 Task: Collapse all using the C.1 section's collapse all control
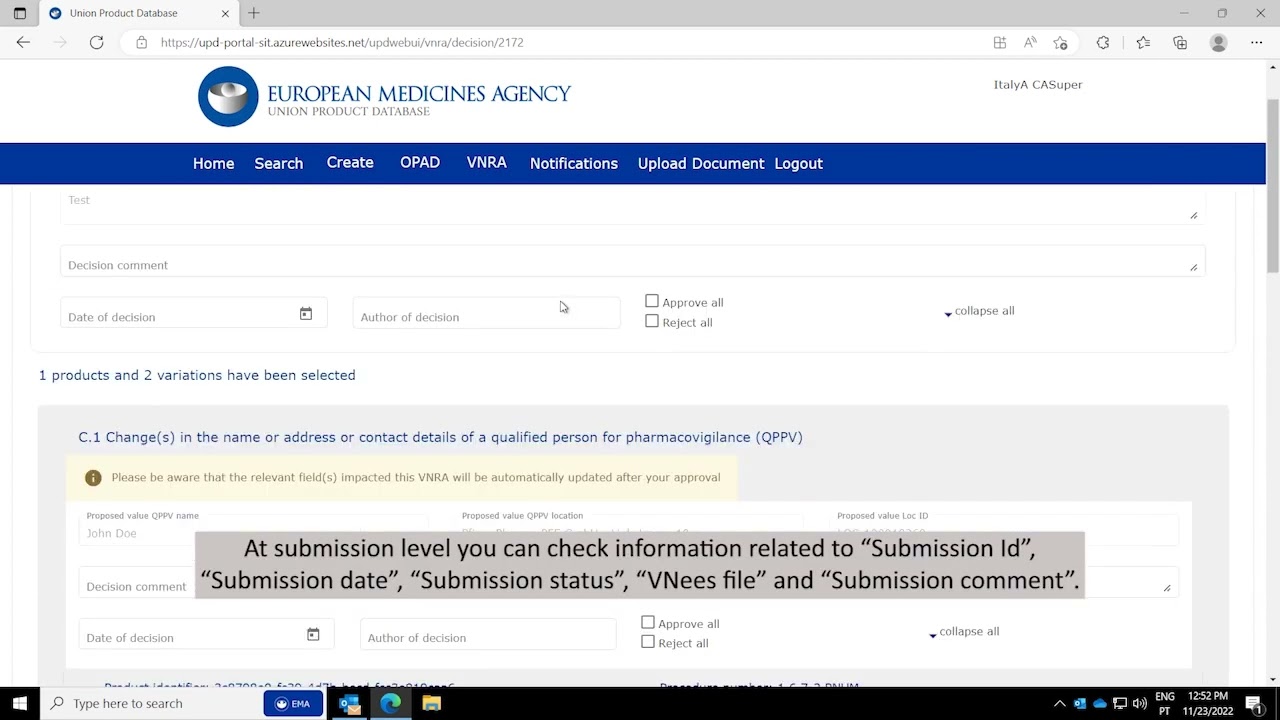coord(964,632)
